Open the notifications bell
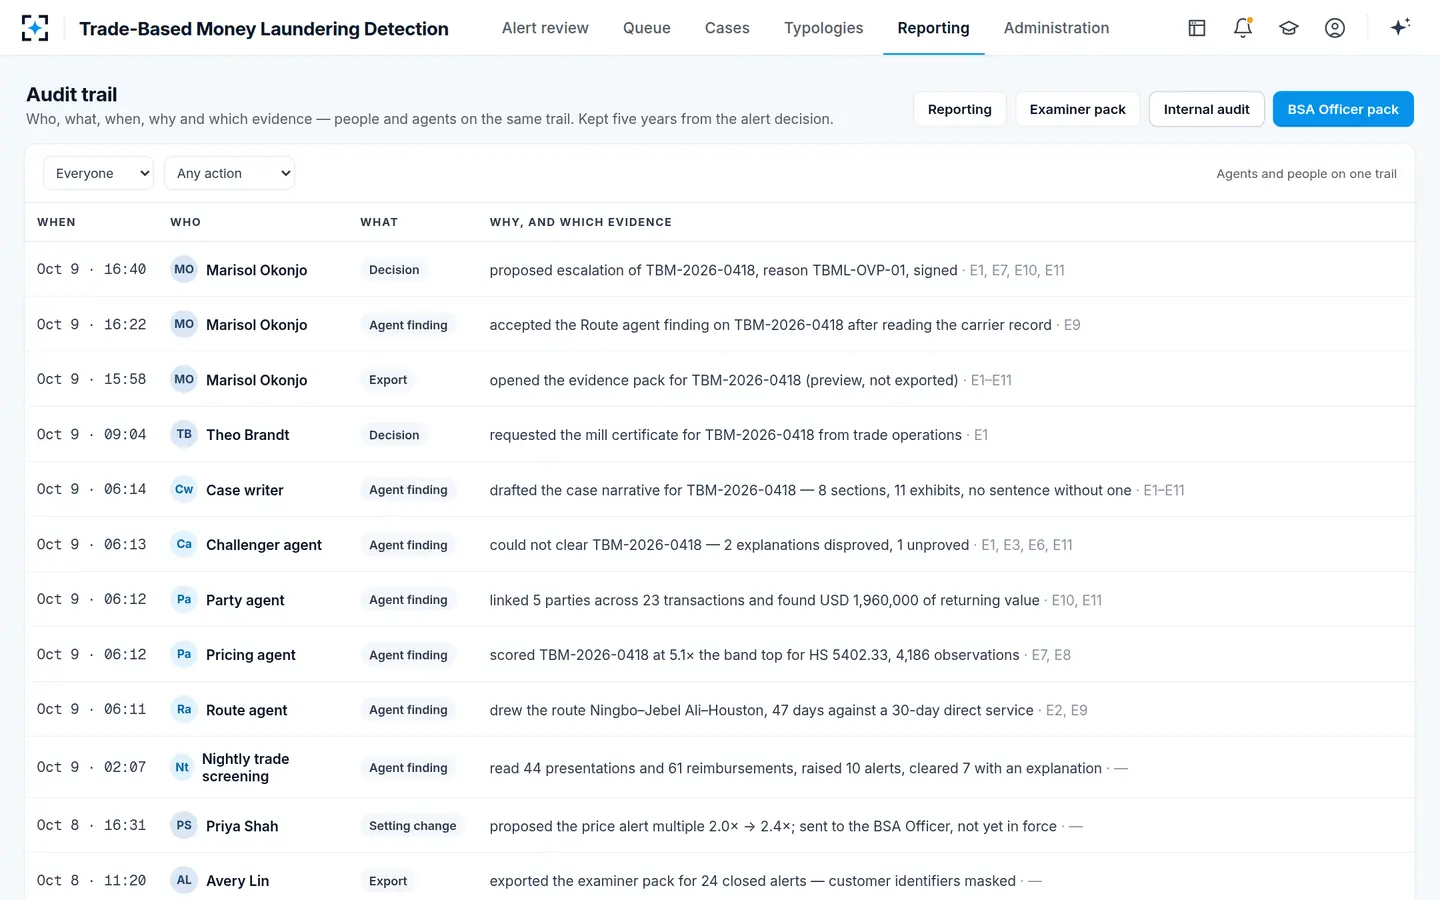 point(1243,28)
